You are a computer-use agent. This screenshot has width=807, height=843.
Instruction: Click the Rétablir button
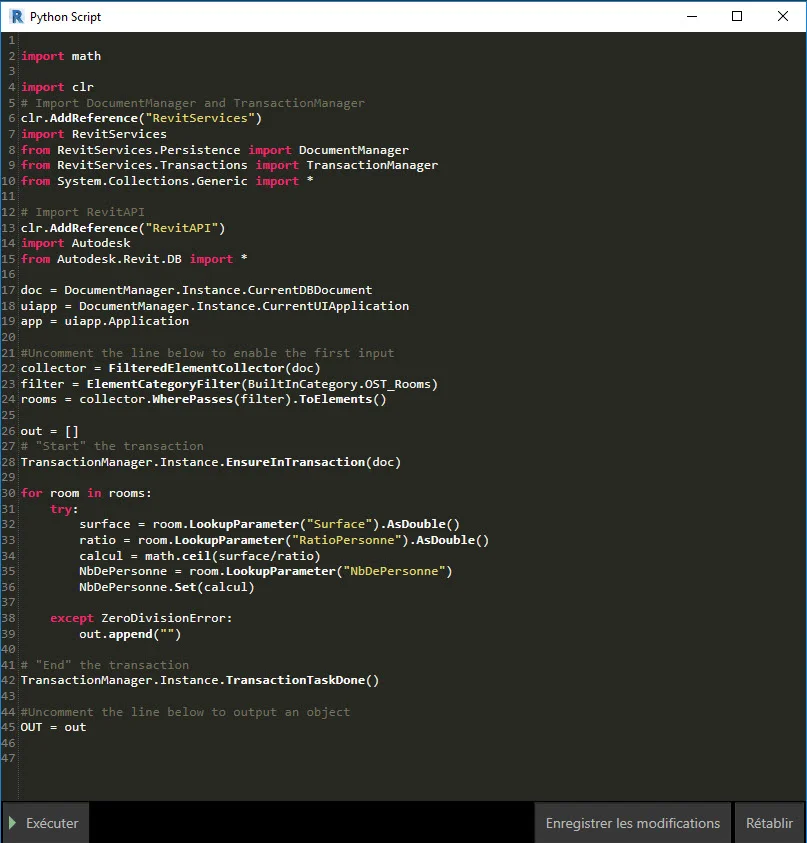[769, 823]
